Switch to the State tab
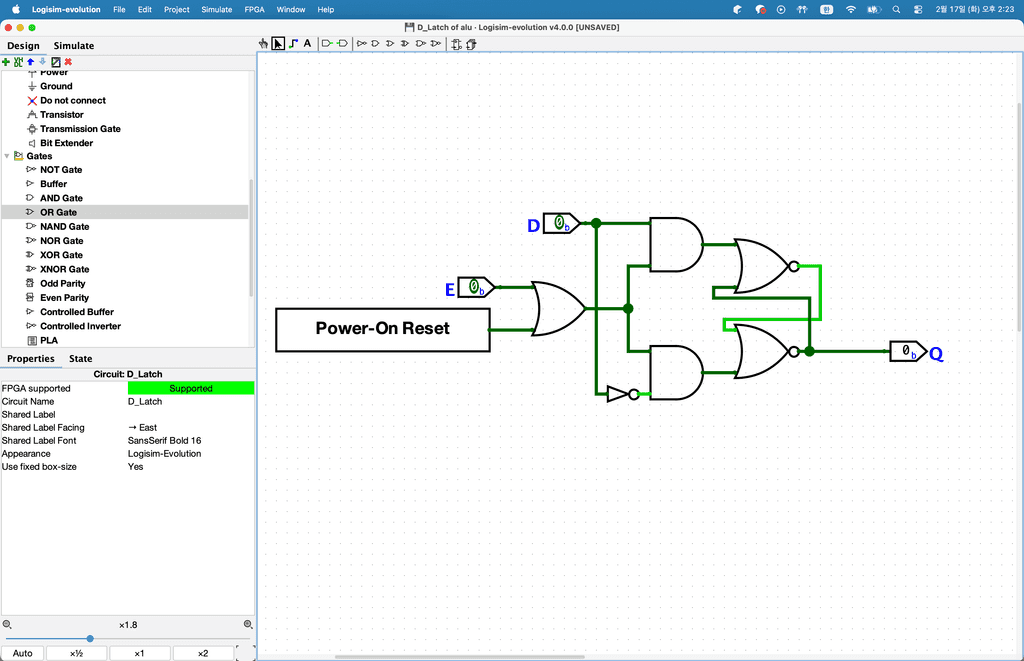The width and height of the screenshot is (1024, 661). 81,359
